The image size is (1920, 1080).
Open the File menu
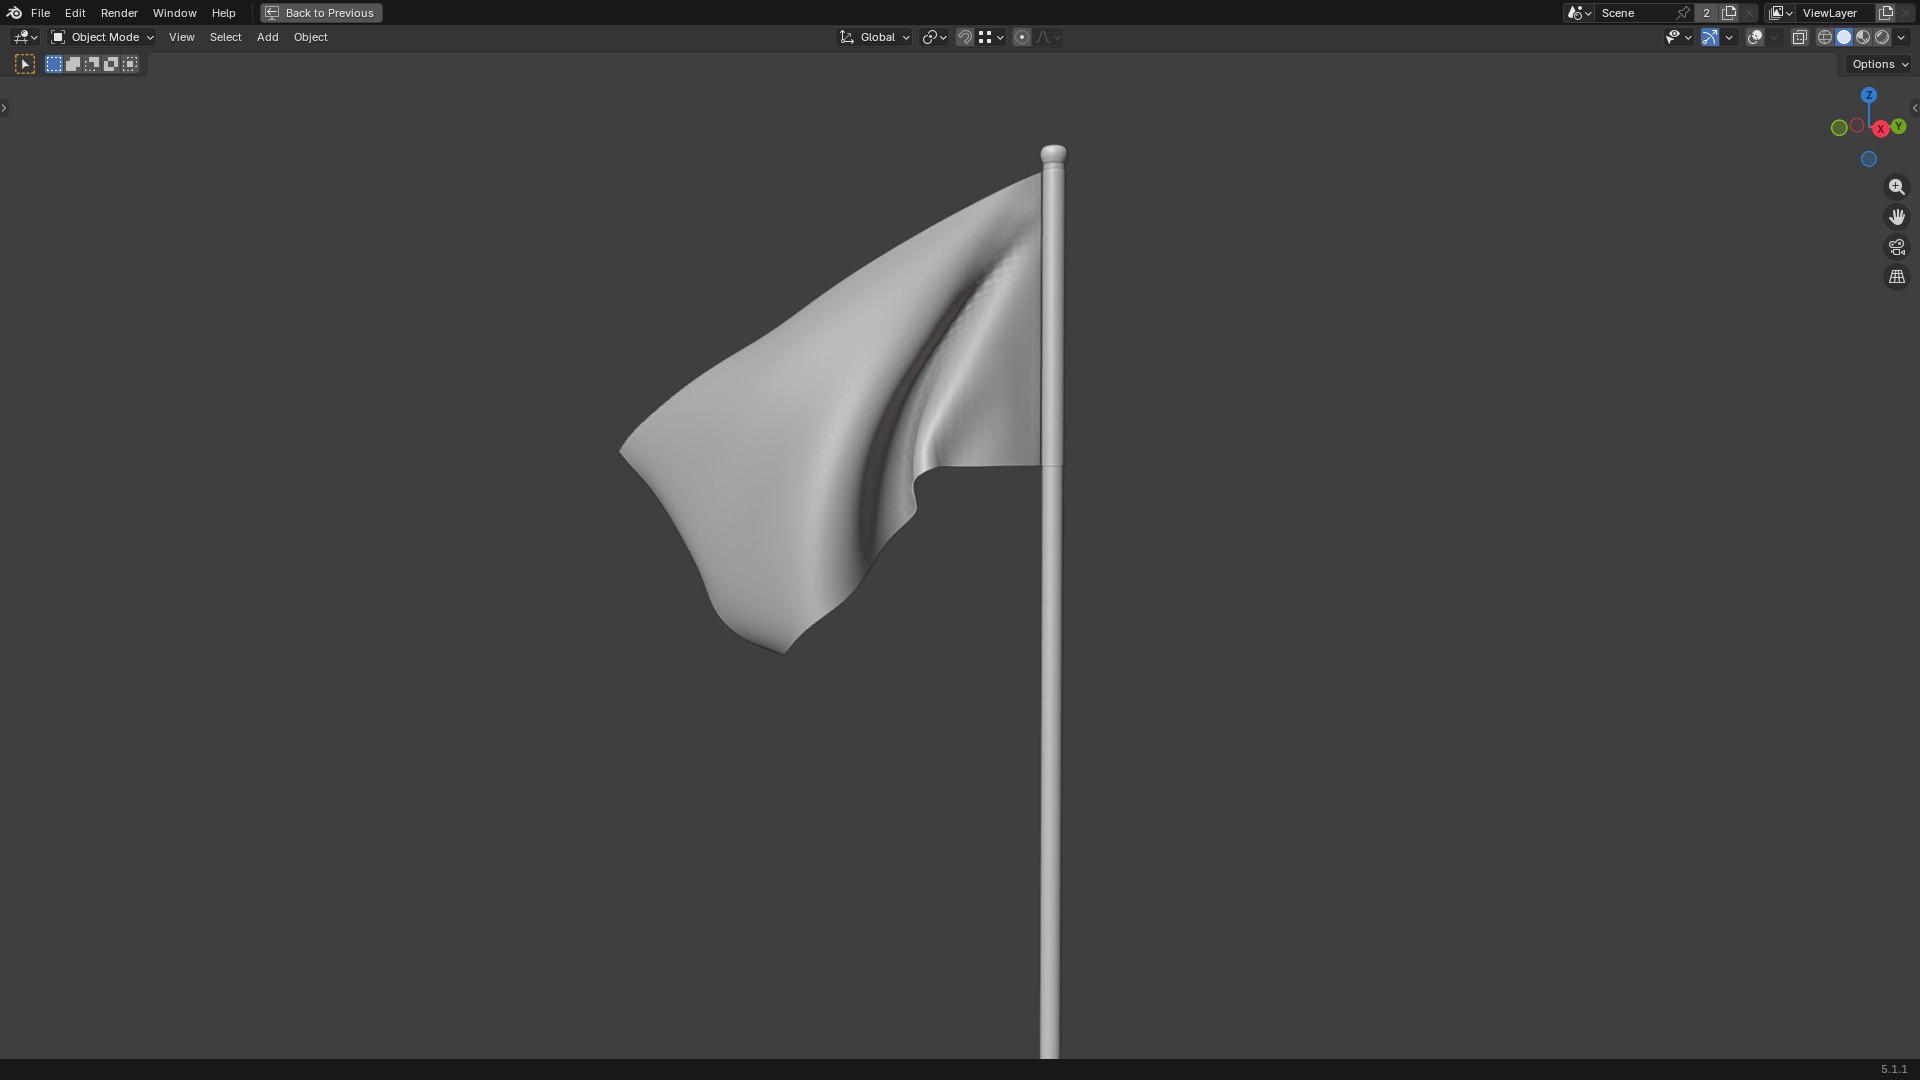point(40,13)
